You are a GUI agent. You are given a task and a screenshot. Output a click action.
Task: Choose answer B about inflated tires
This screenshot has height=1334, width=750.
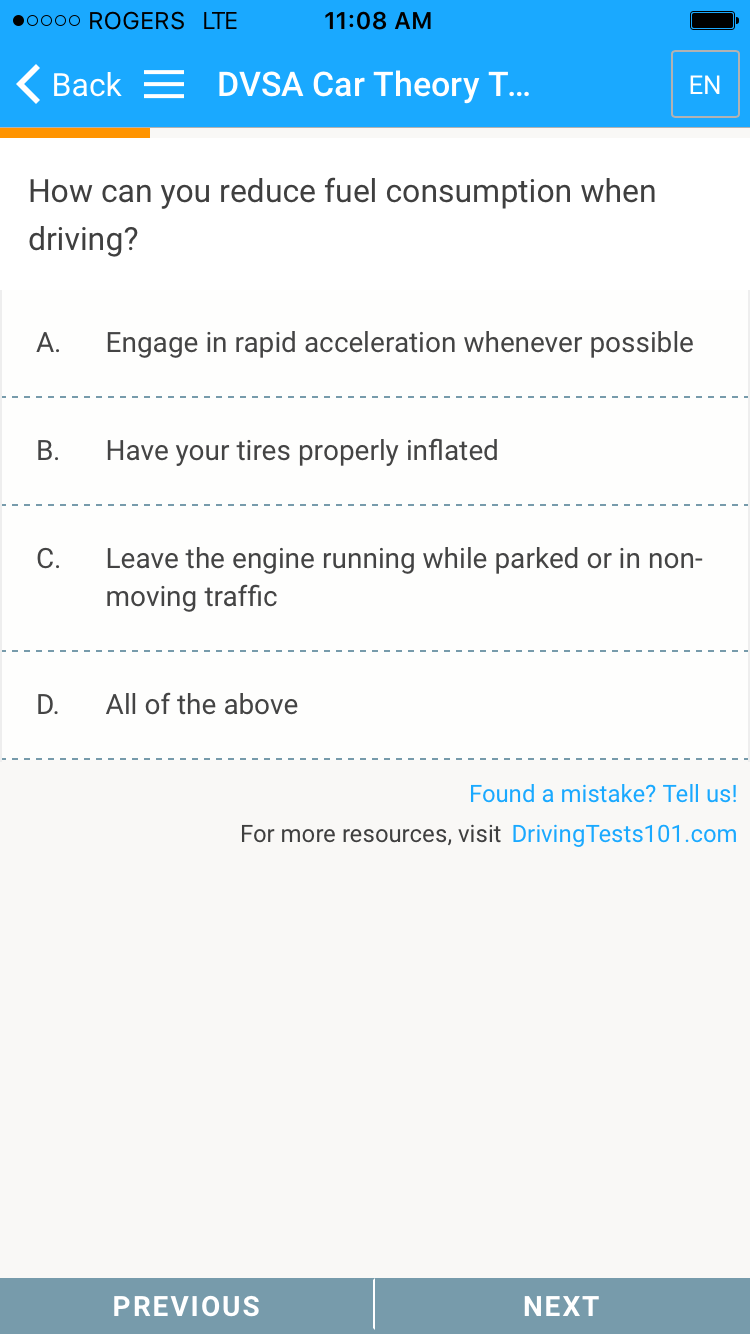(x=302, y=451)
